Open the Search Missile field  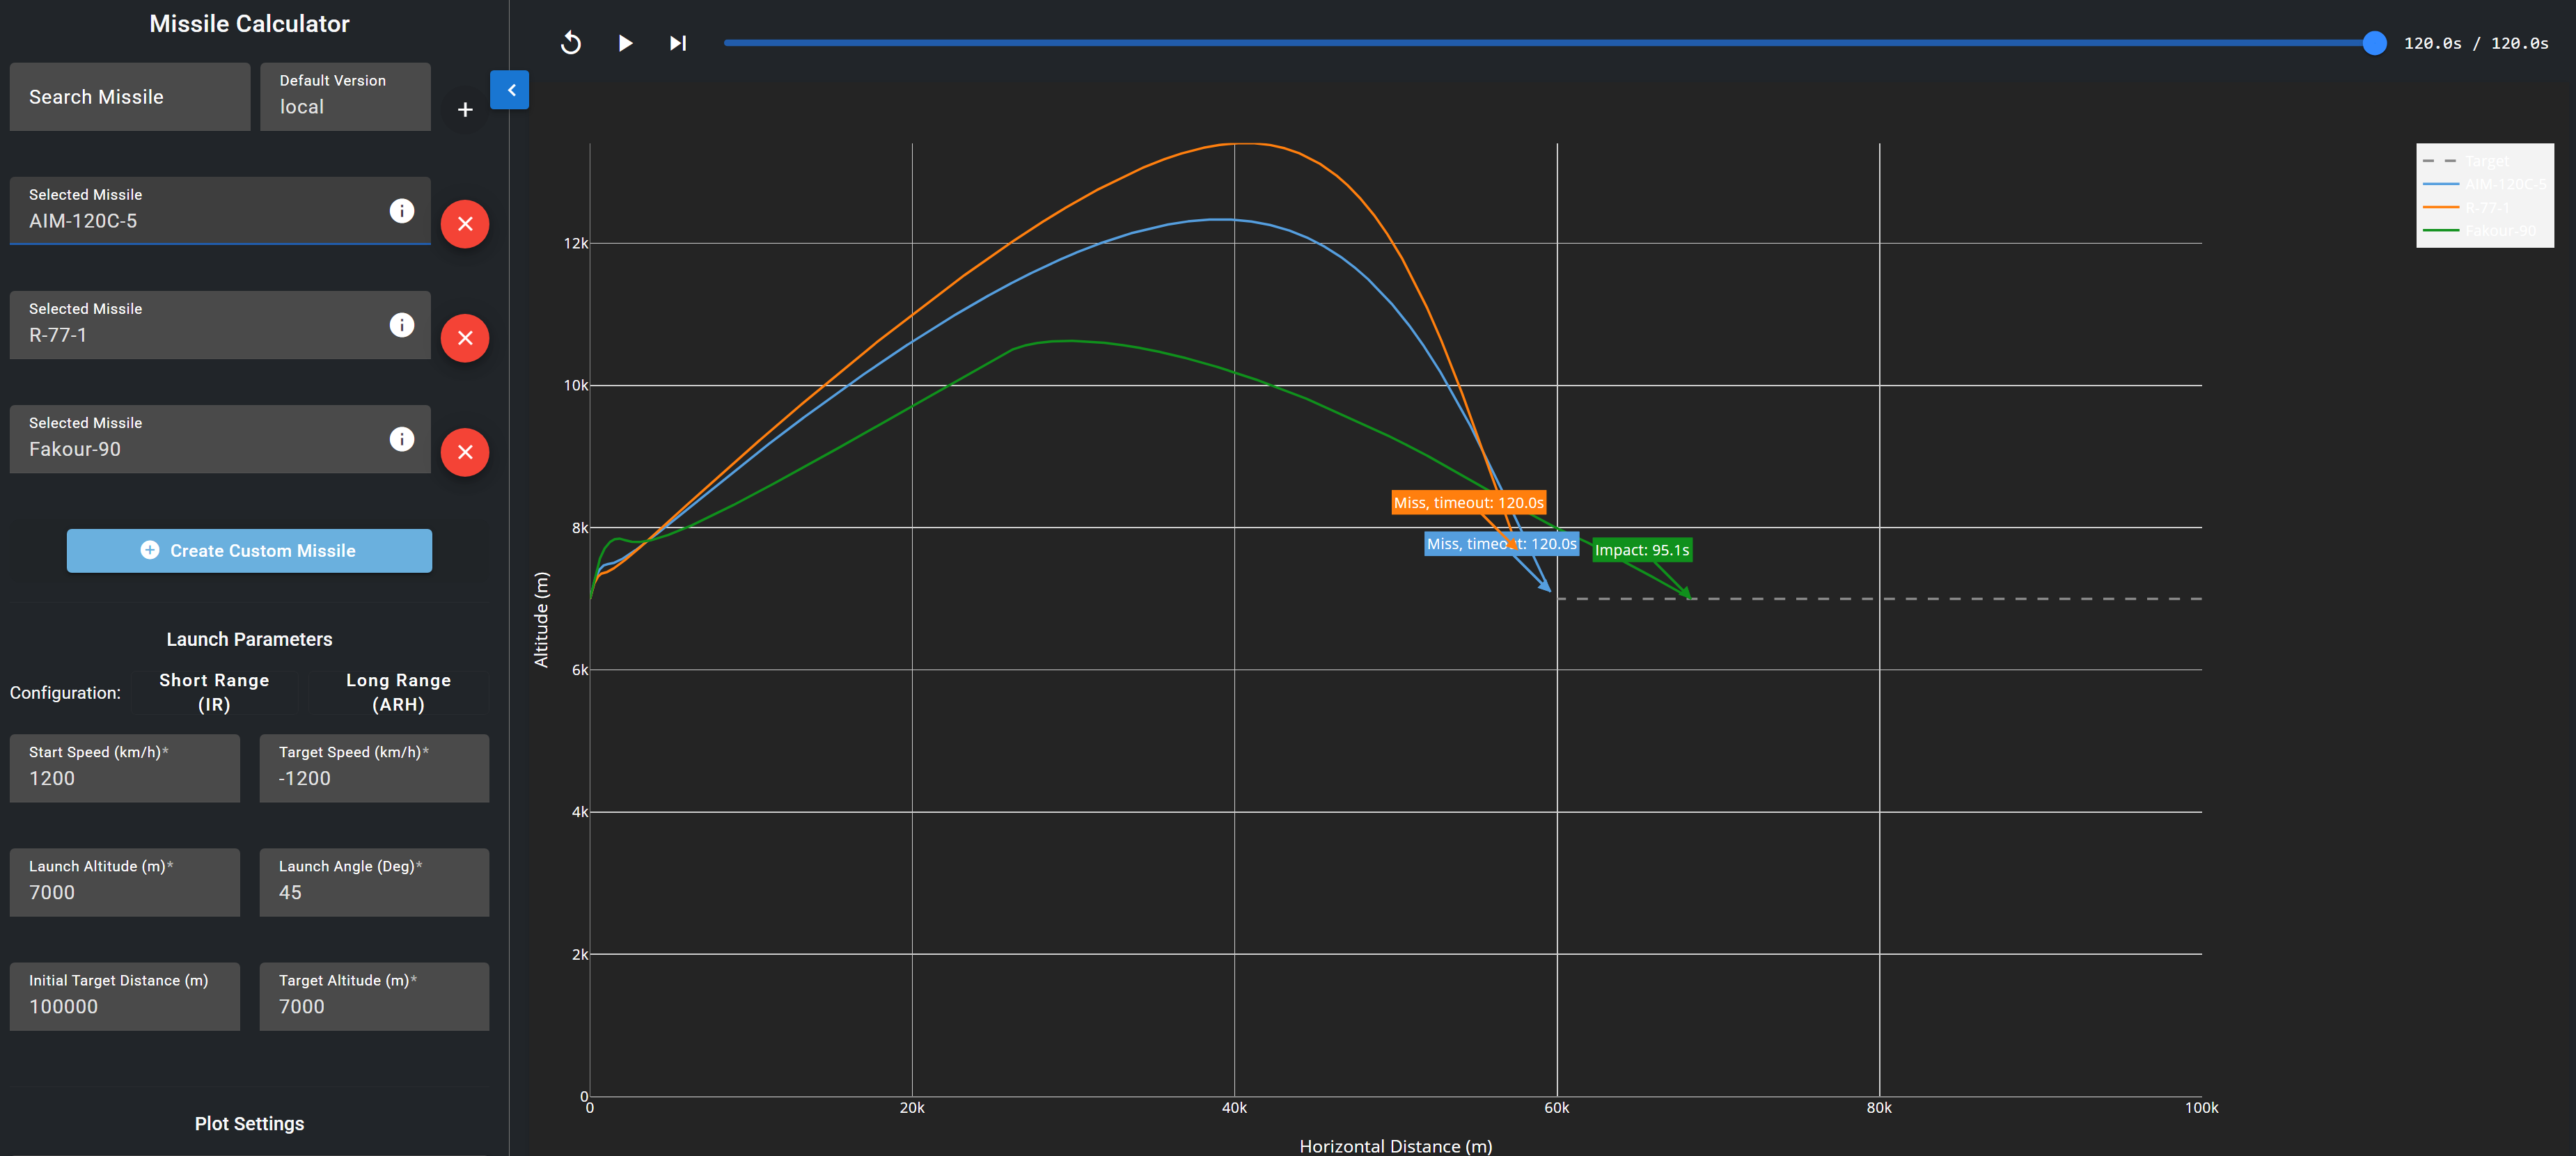130,97
